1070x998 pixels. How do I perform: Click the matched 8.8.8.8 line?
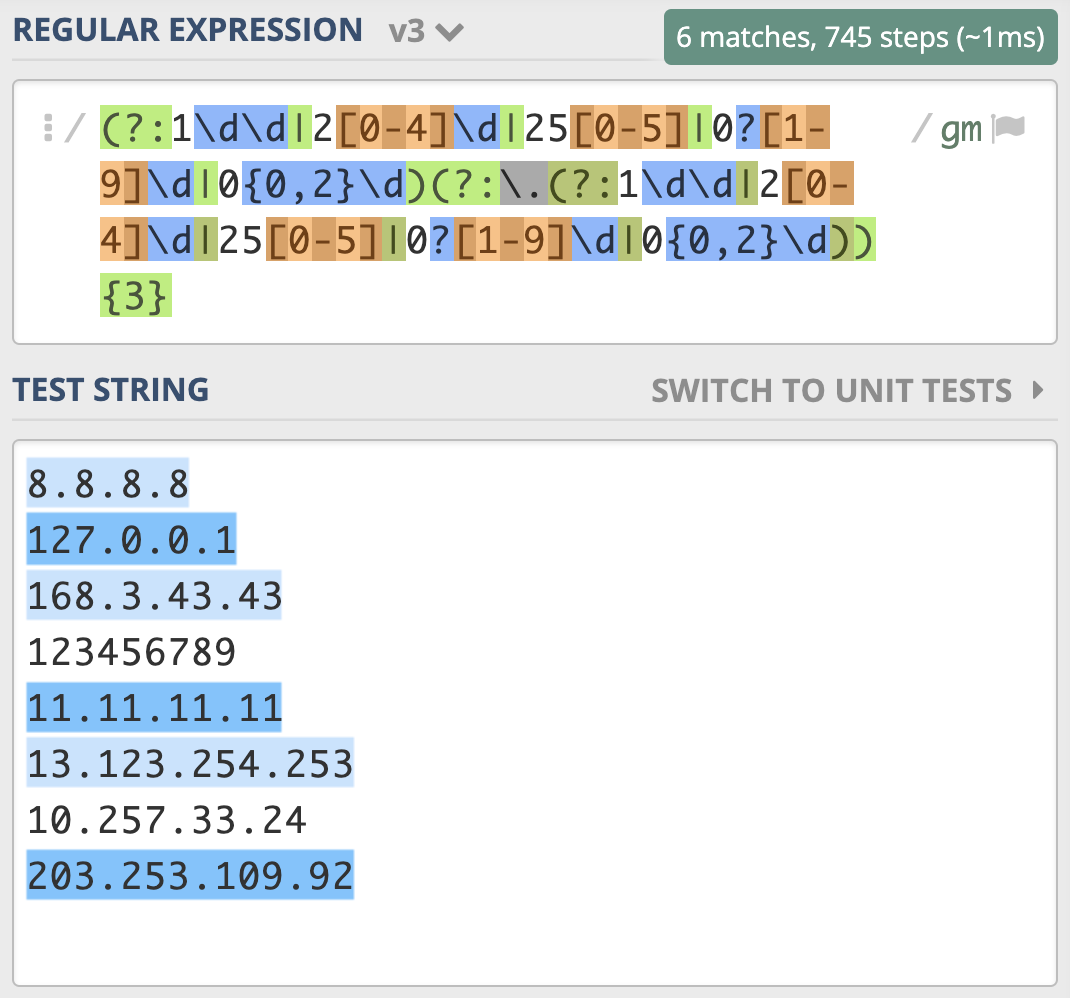click(108, 485)
